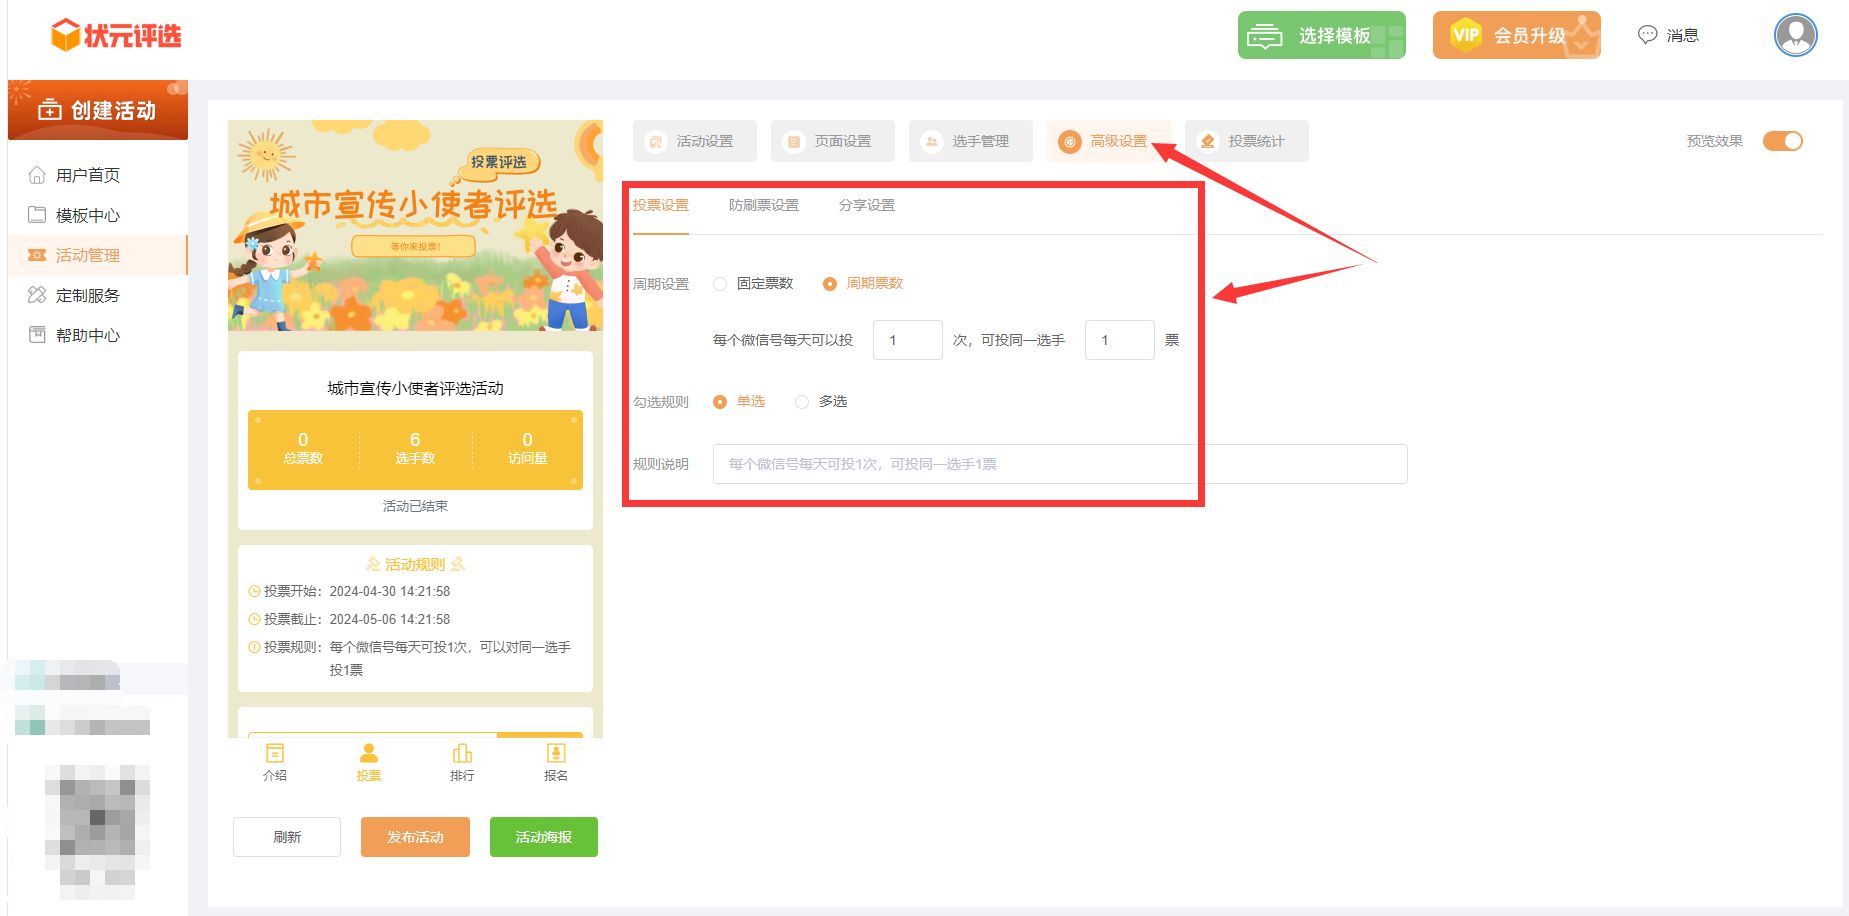The height and width of the screenshot is (916, 1849).
Task: Switch to the 防刷票设置 tab
Action: [x=763, y=205]
